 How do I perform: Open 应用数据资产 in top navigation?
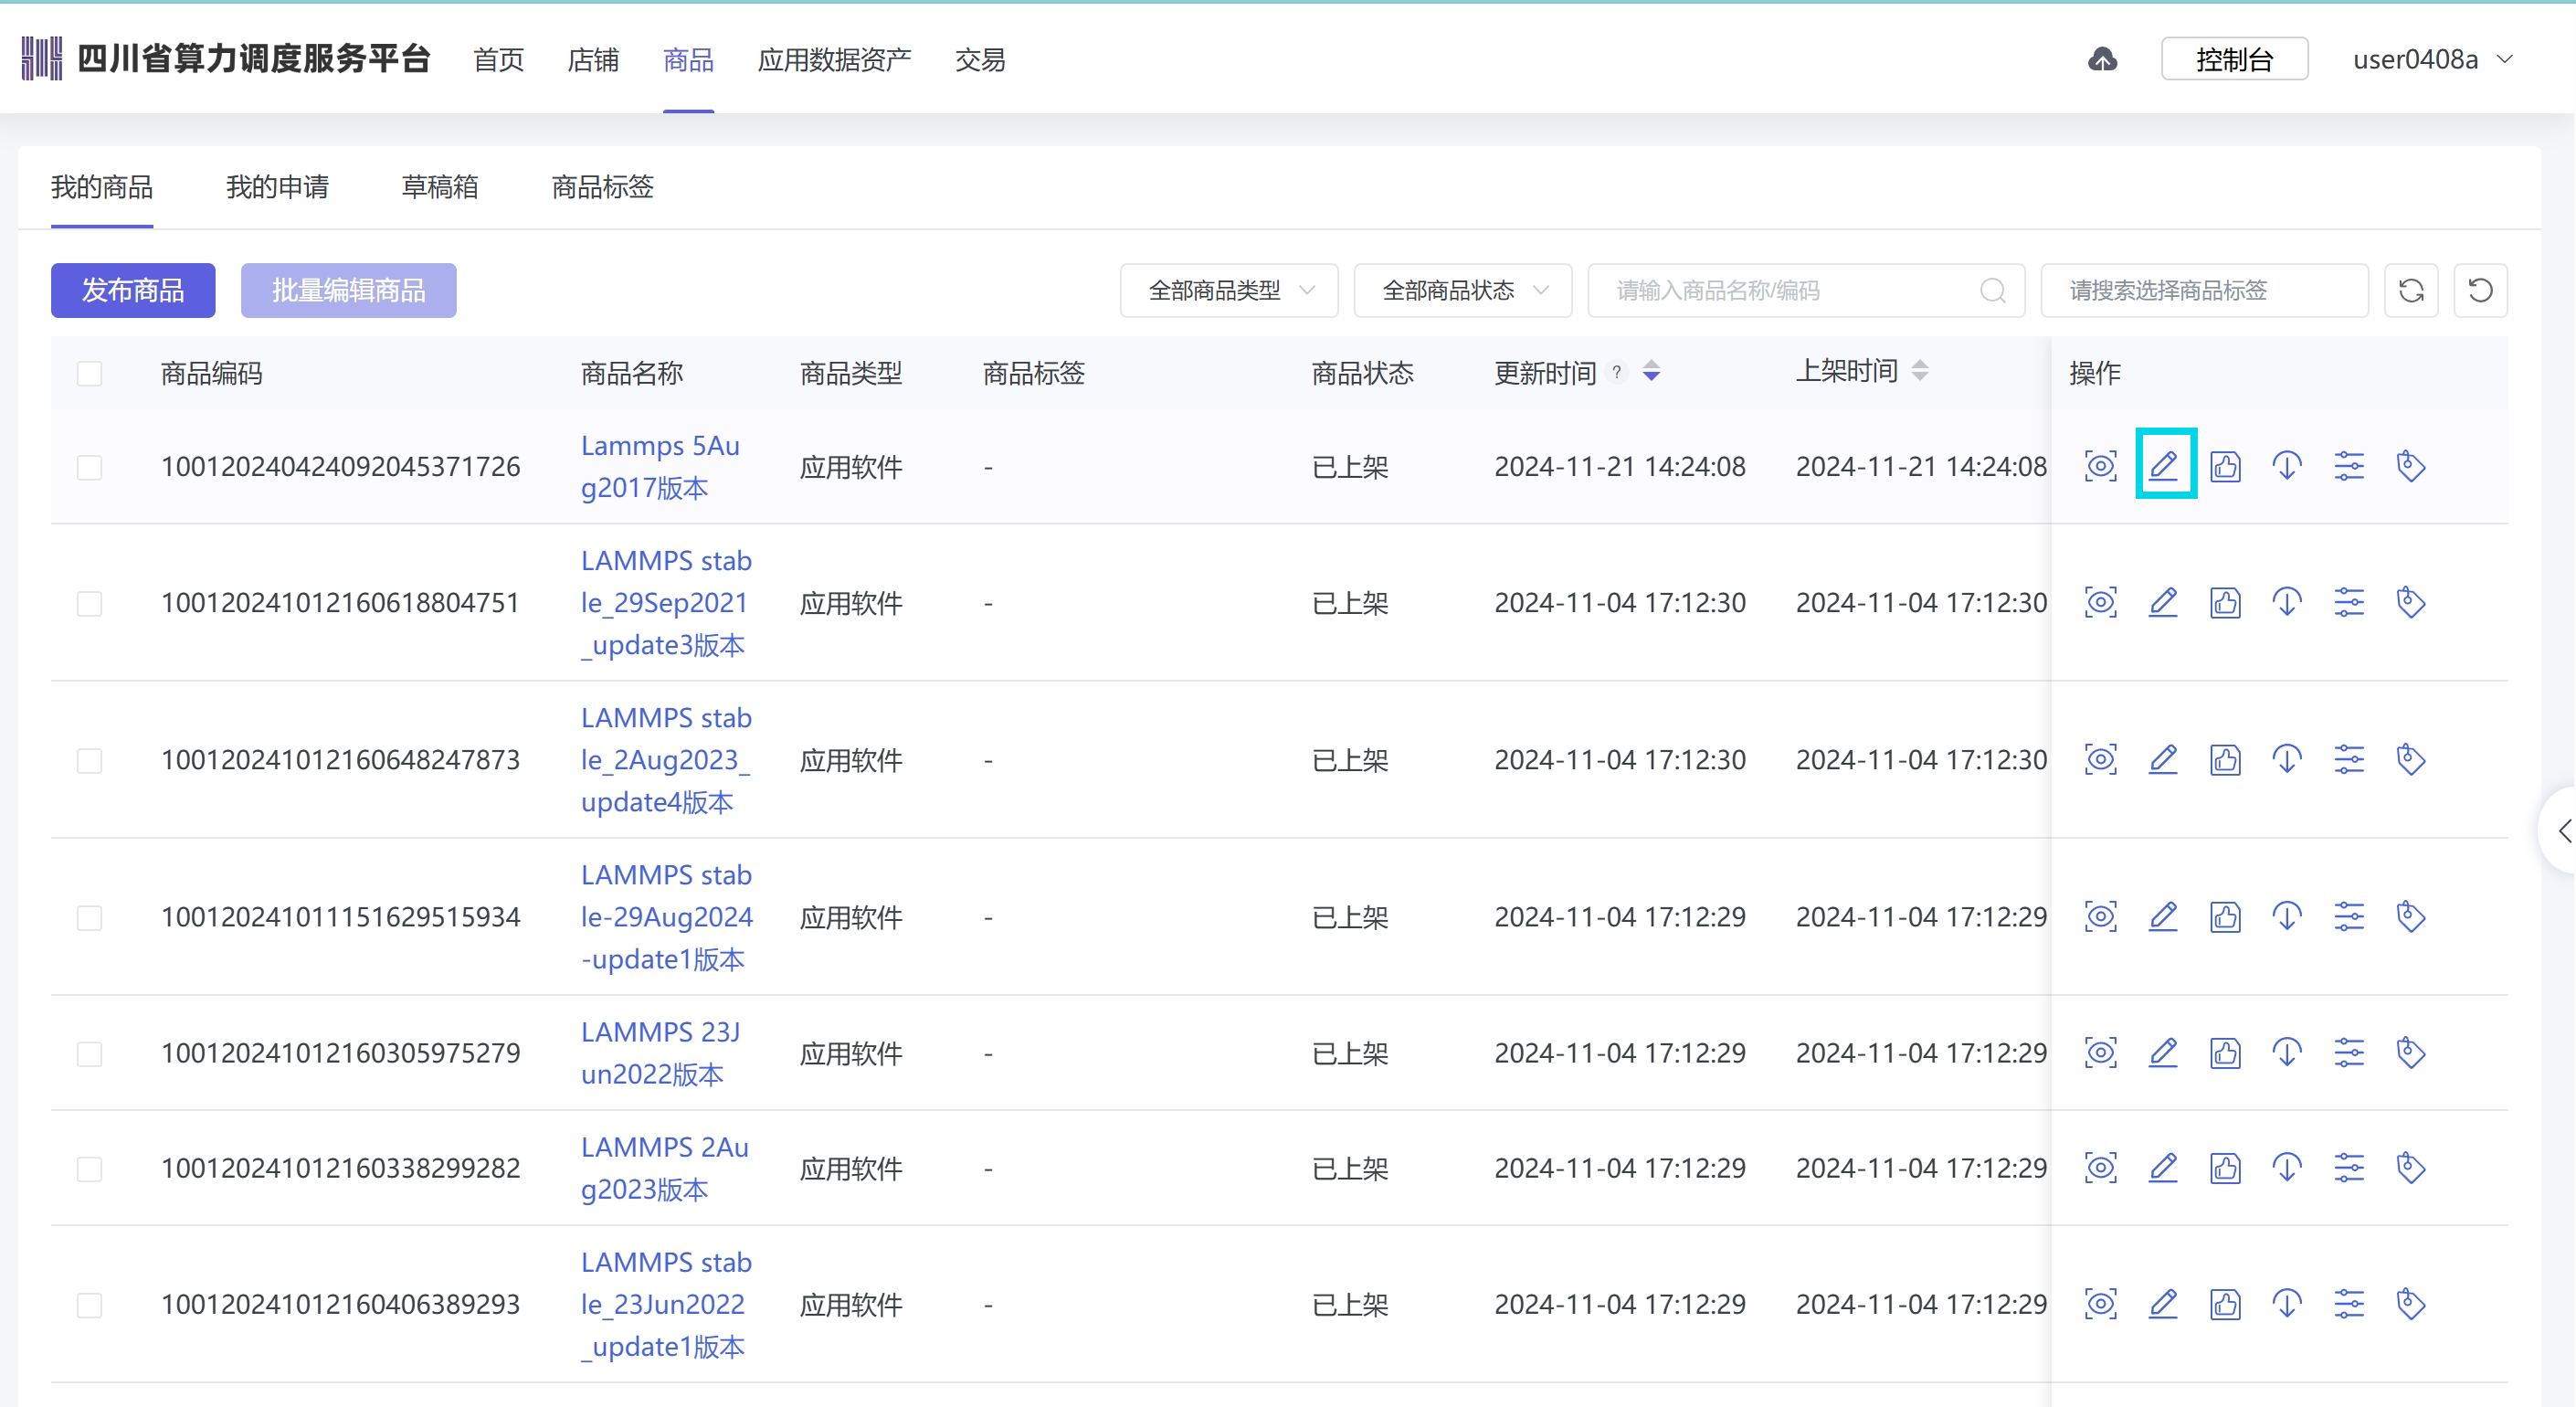pyautogui.click(x=834, y=59)
